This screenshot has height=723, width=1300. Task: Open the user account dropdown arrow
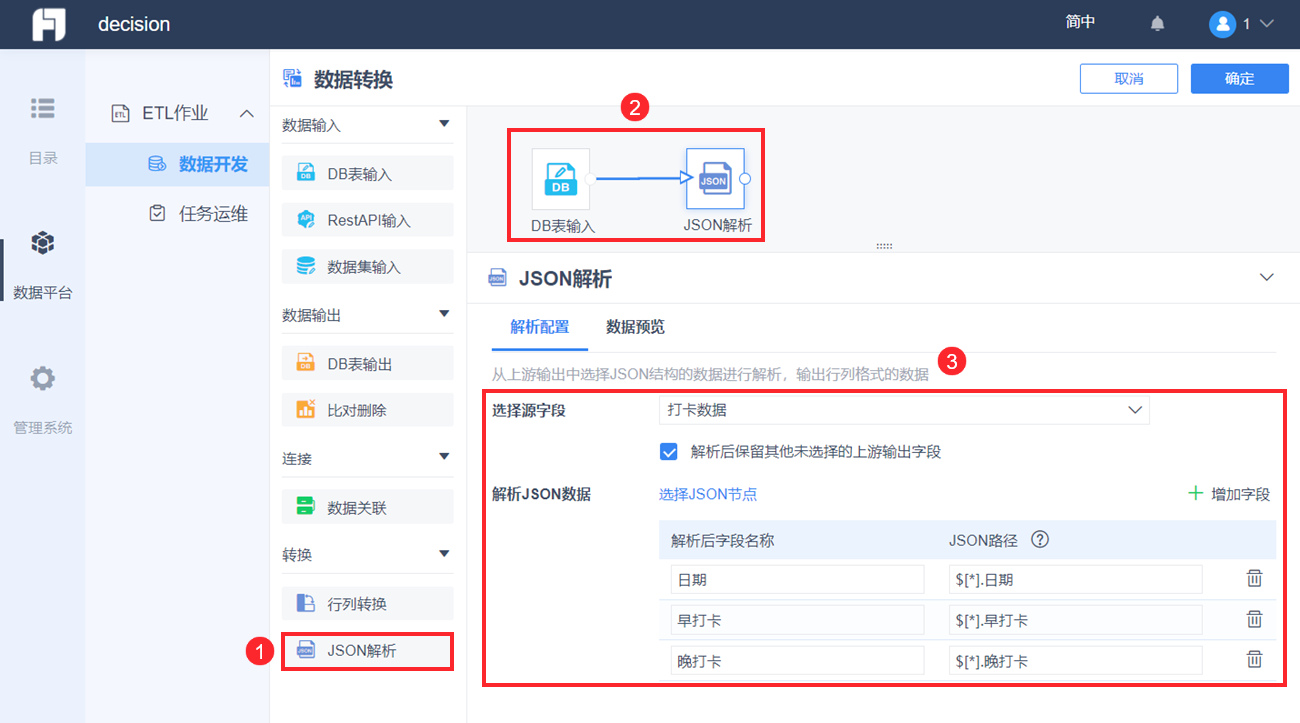[x=1266, y=24]
